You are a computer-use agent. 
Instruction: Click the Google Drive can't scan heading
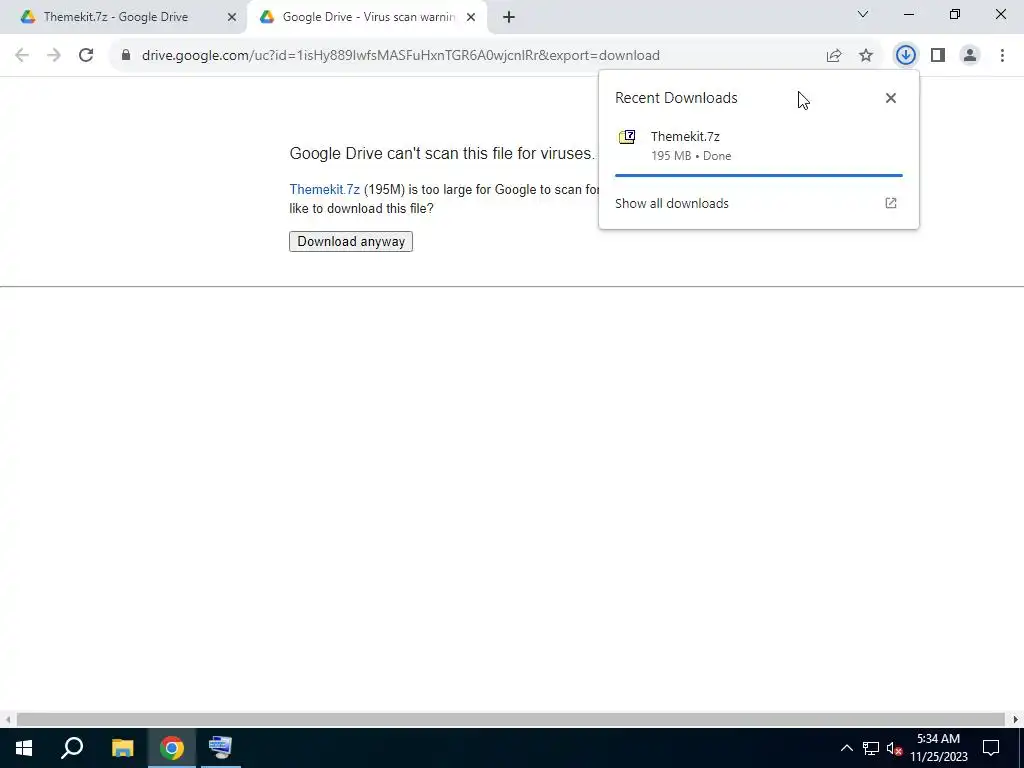442,153
